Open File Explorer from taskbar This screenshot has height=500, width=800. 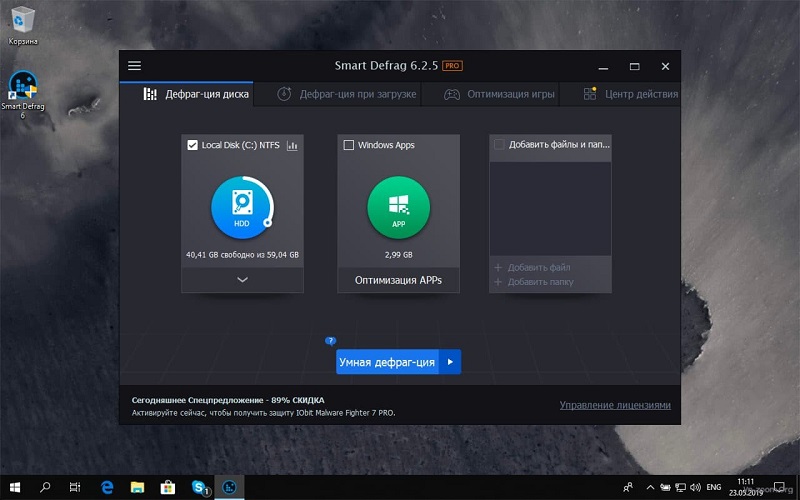tap(137, 487)
